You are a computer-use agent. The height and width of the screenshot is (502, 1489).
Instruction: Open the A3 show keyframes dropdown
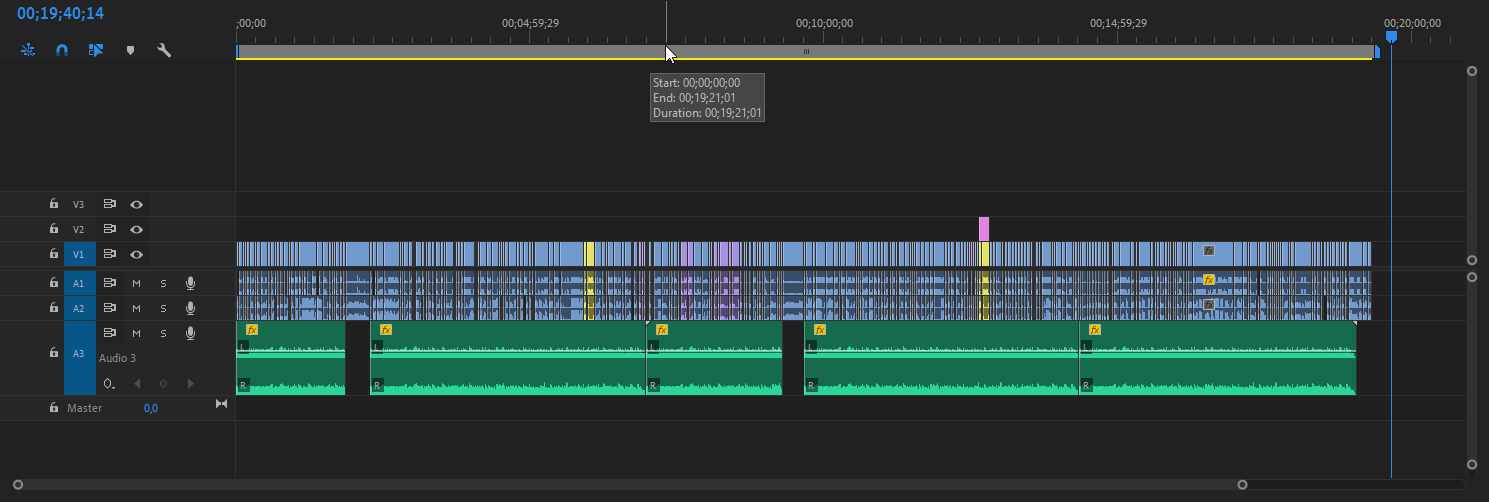(109, 384)
